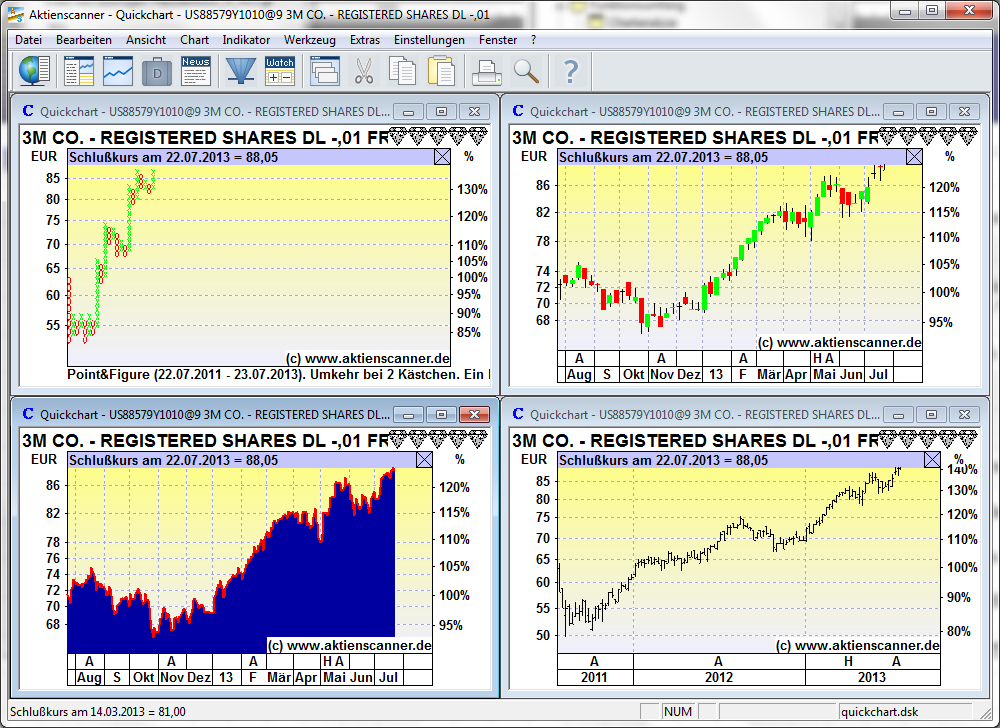Click '2011' on the bar chart time axis
1000x728 pixels.
point(594,677)
